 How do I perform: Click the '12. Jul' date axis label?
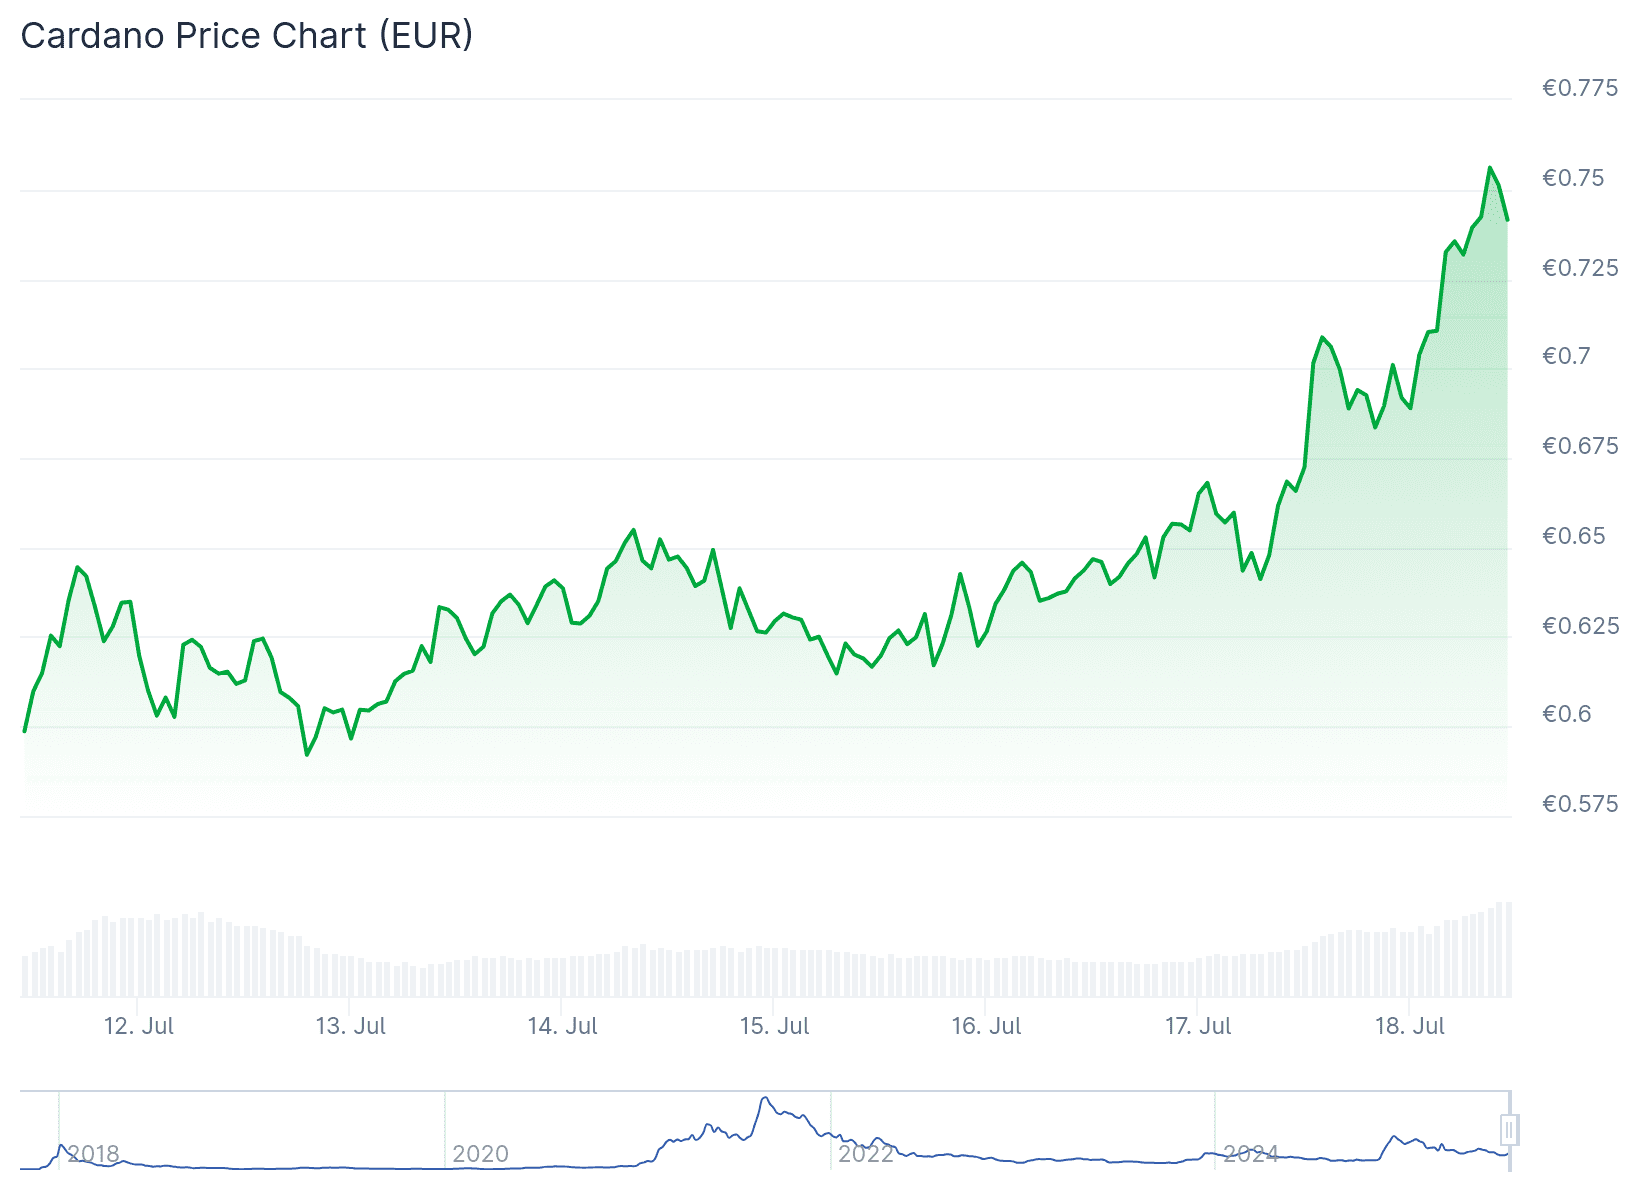pos(139,1026)
